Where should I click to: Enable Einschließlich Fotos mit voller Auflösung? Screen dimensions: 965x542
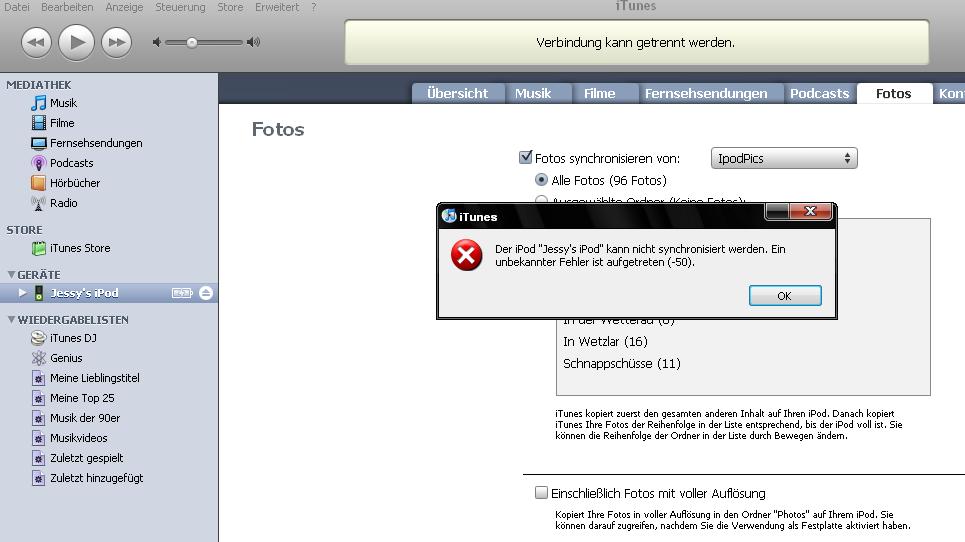(x=541, y=493)
